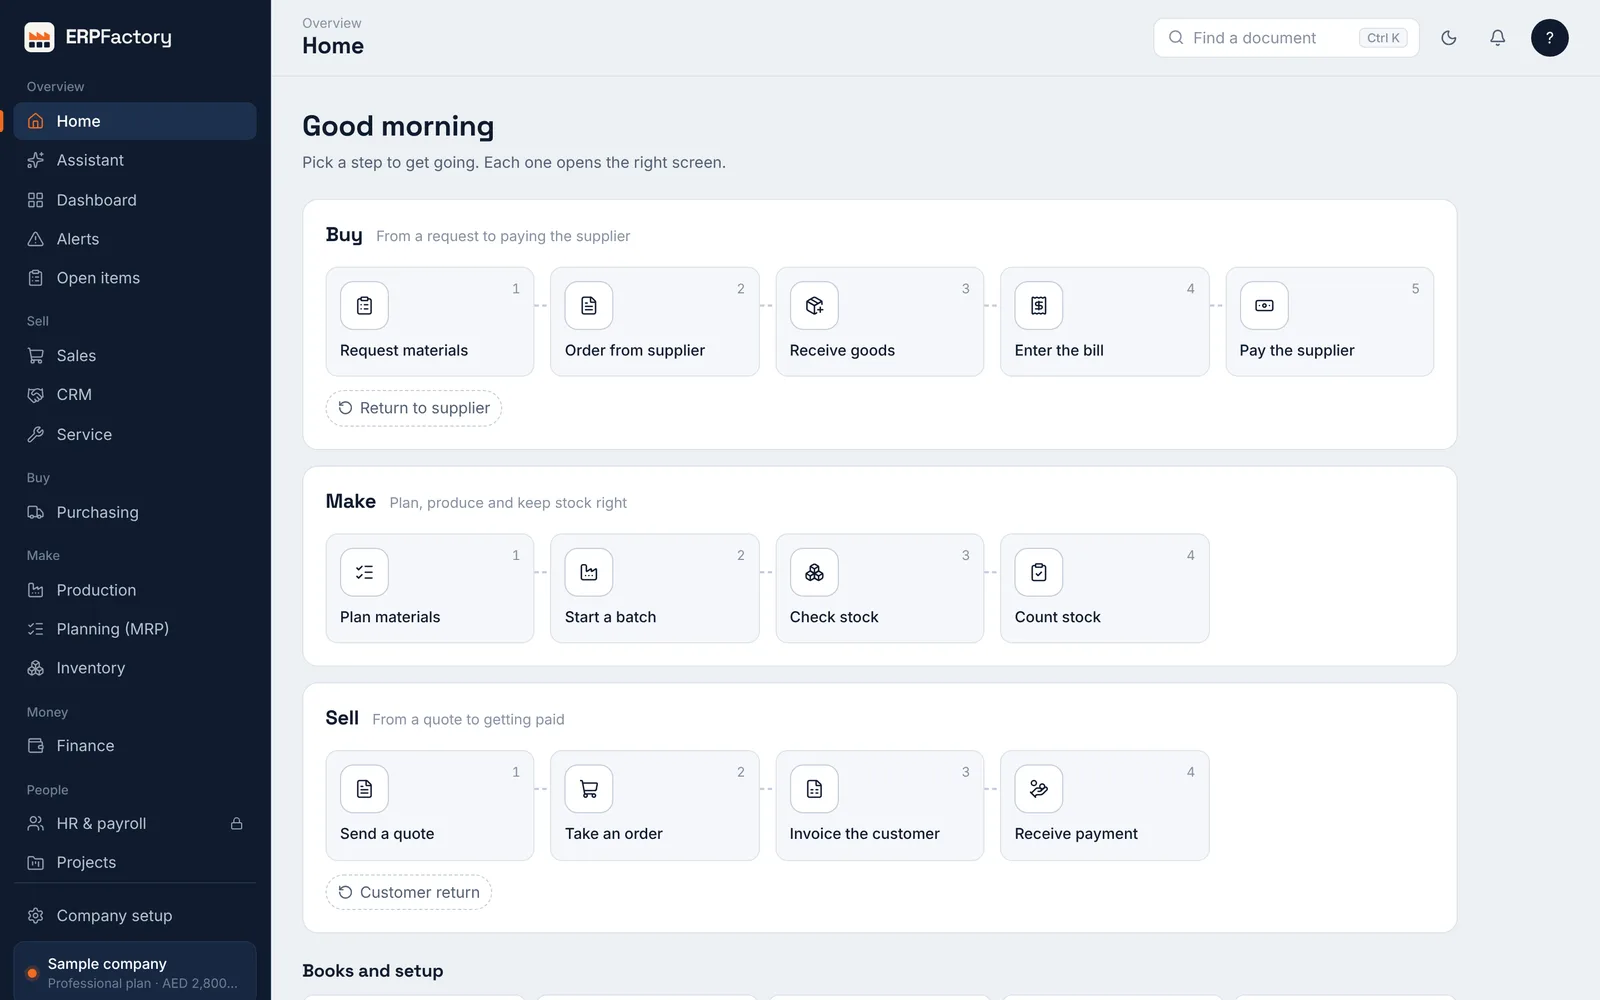Open Inventory in the sidebar

click(x=135, y=668)
